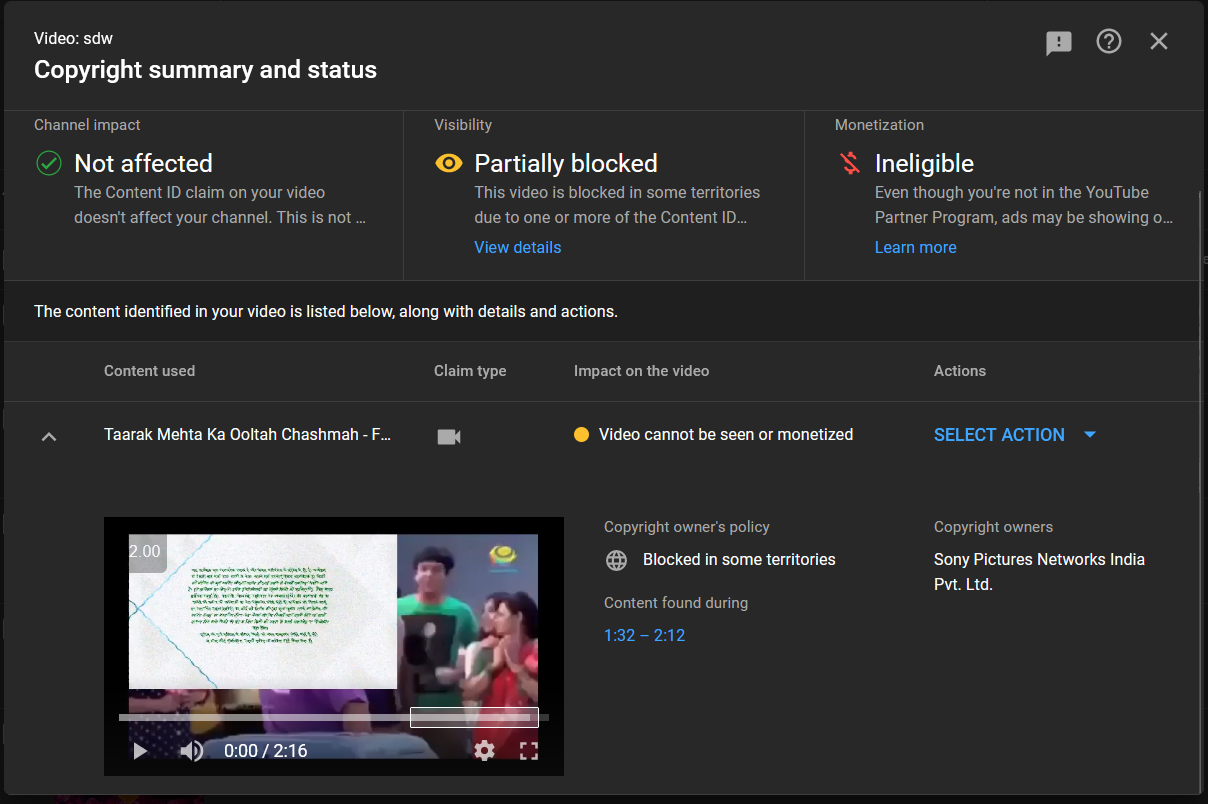Viewport: 1208px width, 804px height.
Task: Click the globe icon for territory policy
Action: coord(617,560)
